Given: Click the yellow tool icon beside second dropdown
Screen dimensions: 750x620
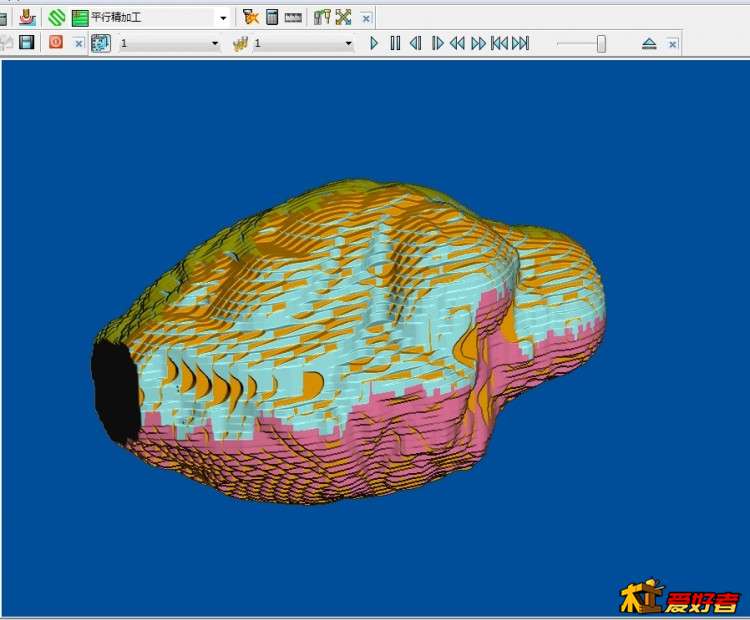Looking at the screenshot, I should coord(240,44).
